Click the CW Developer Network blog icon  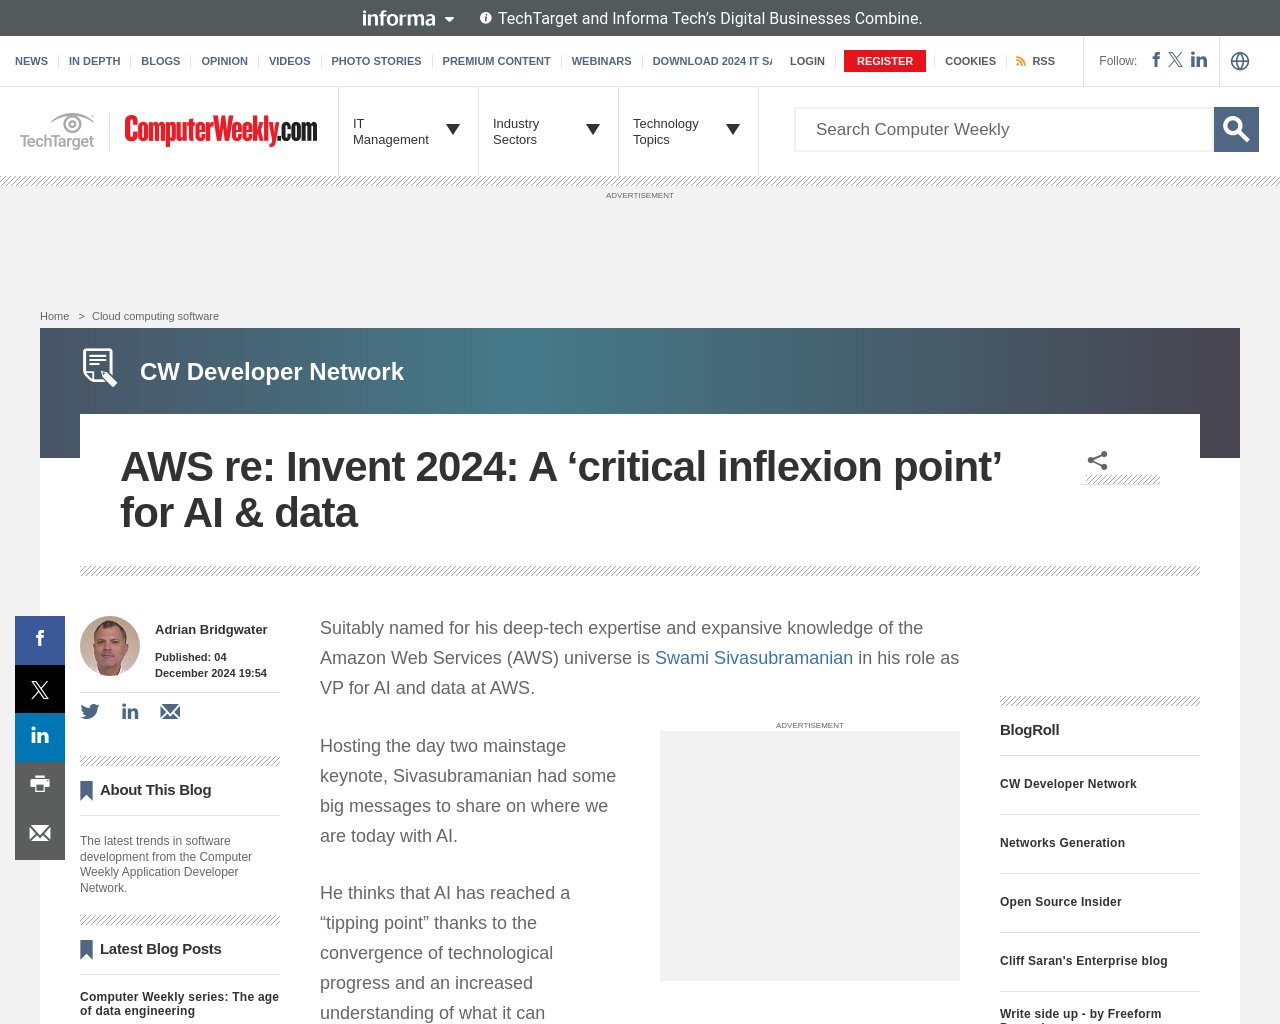[100, 367]
